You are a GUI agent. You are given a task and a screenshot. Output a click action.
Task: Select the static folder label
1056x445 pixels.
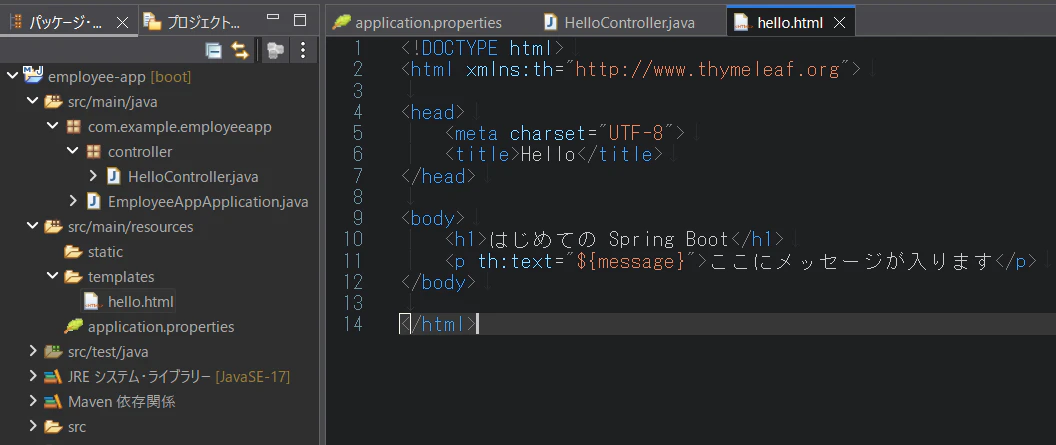coord(105,252)
